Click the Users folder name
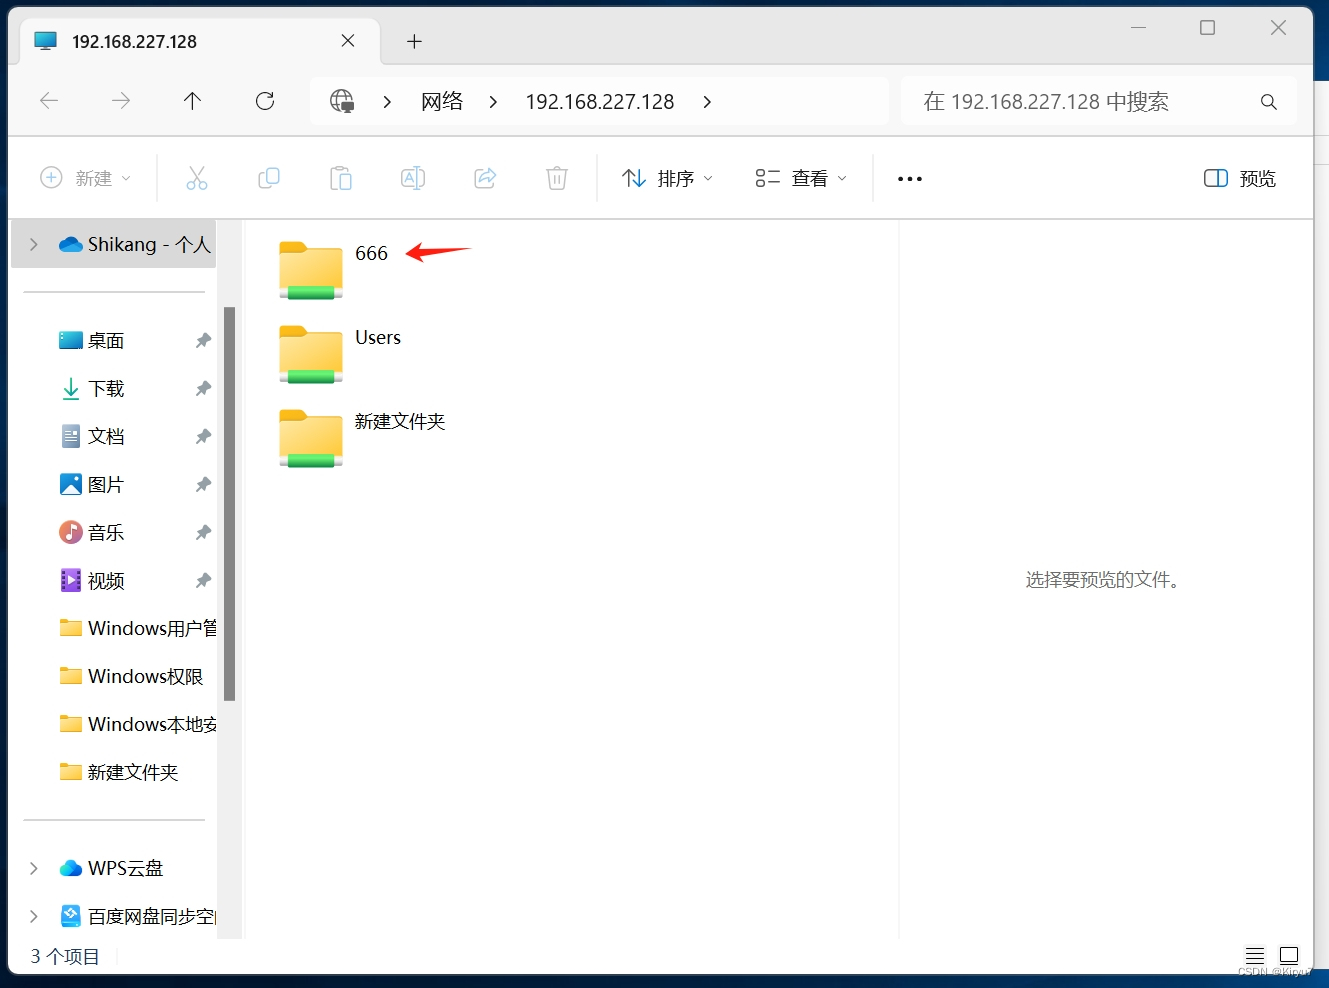This screenshot has height=988, width=1329. pyautogui.click(x=378, y=338)
